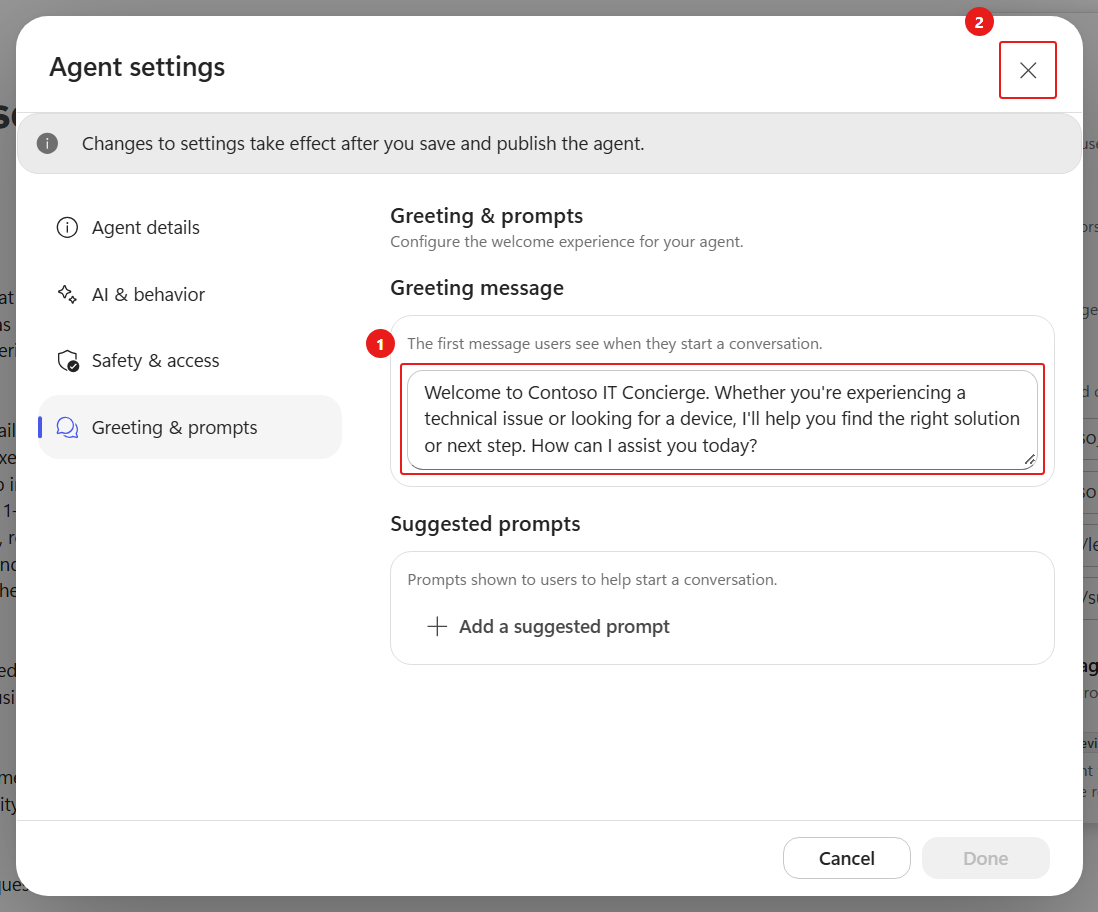Click the 'Greeting & prompts' page heading
The image size is (1098, 912).
click(487, 216)
